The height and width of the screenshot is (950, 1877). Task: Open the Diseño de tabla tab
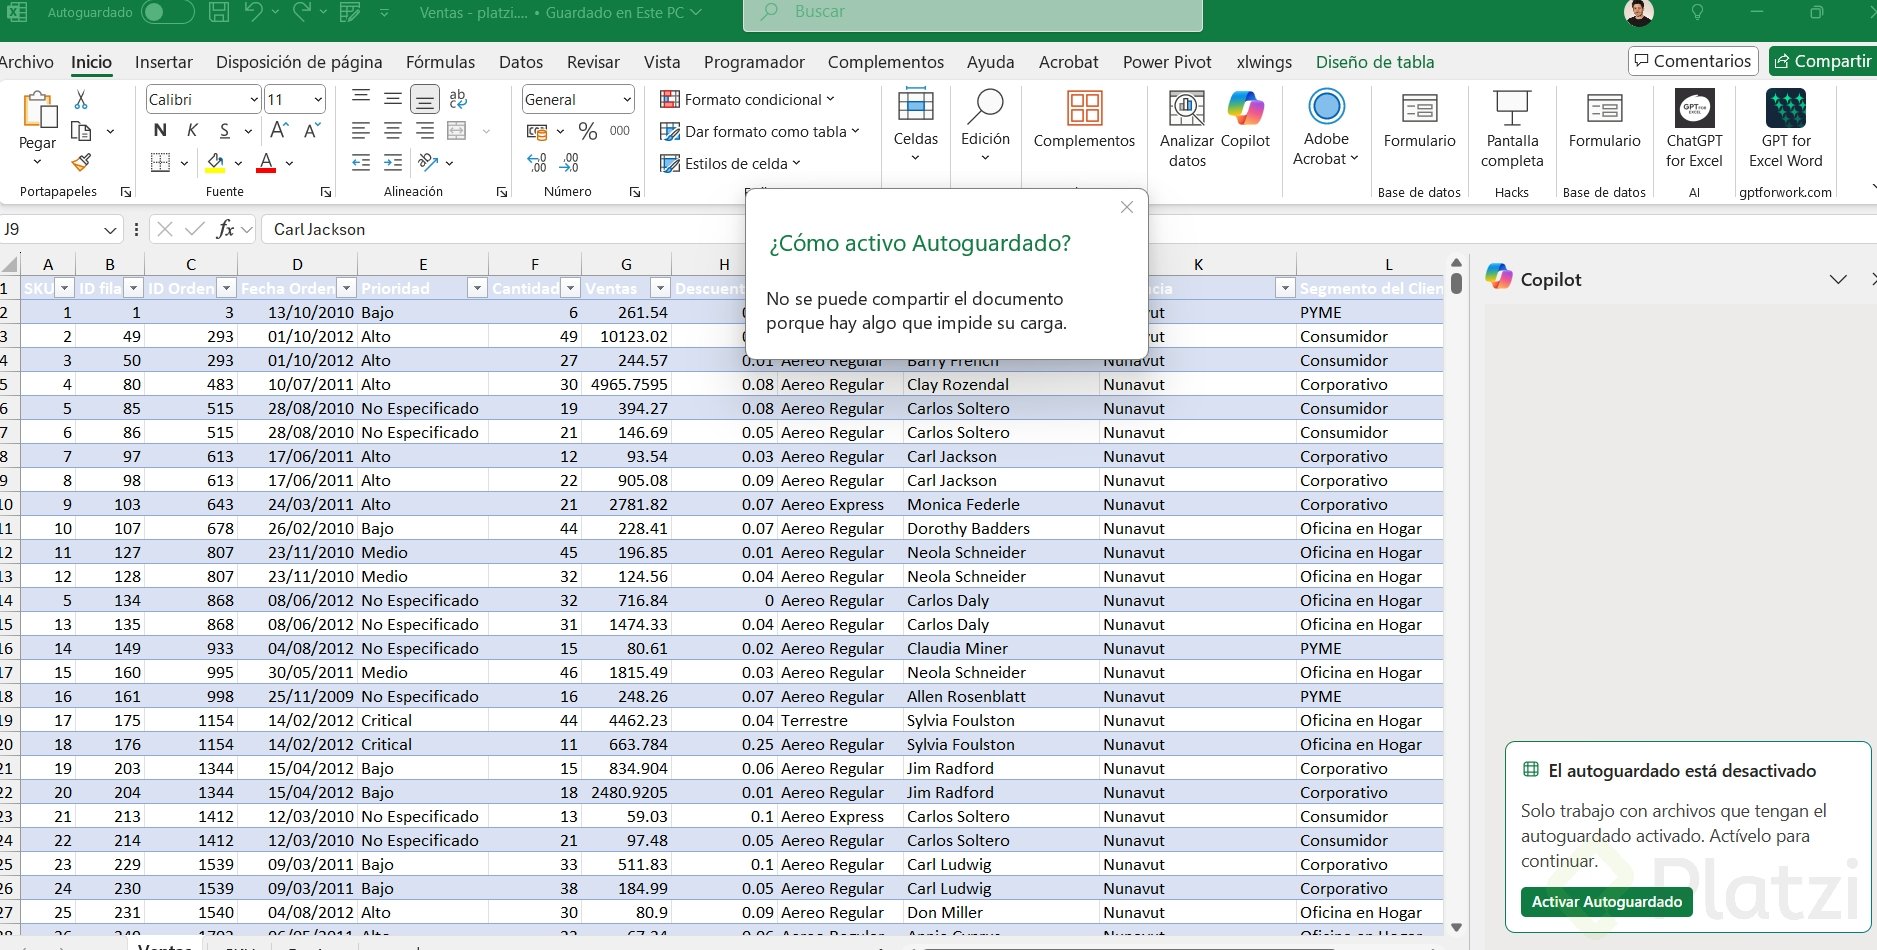click(1374, 62)
